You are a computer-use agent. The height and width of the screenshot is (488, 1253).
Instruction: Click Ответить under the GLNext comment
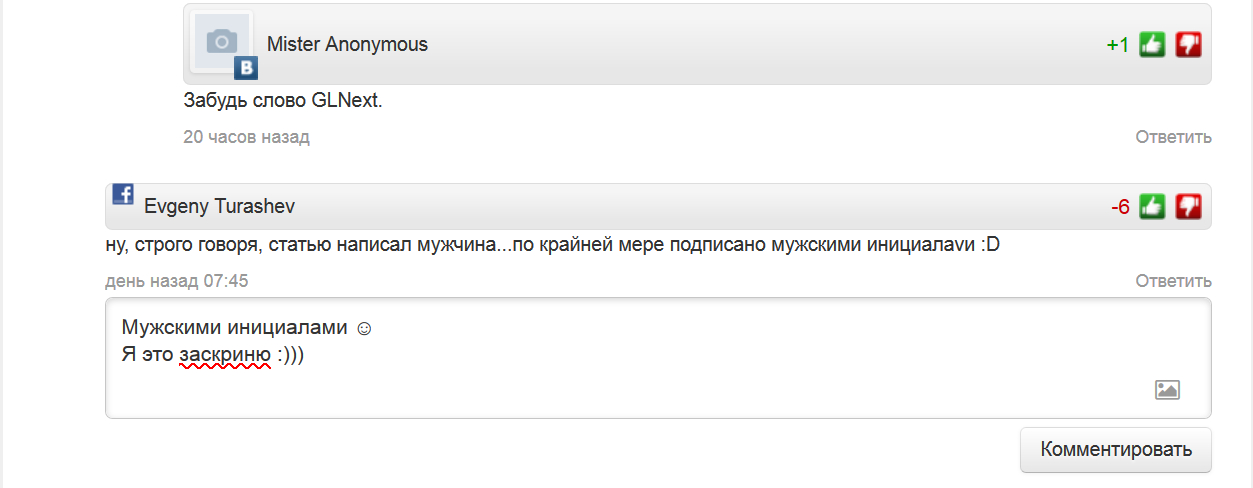click(1173, 137)
